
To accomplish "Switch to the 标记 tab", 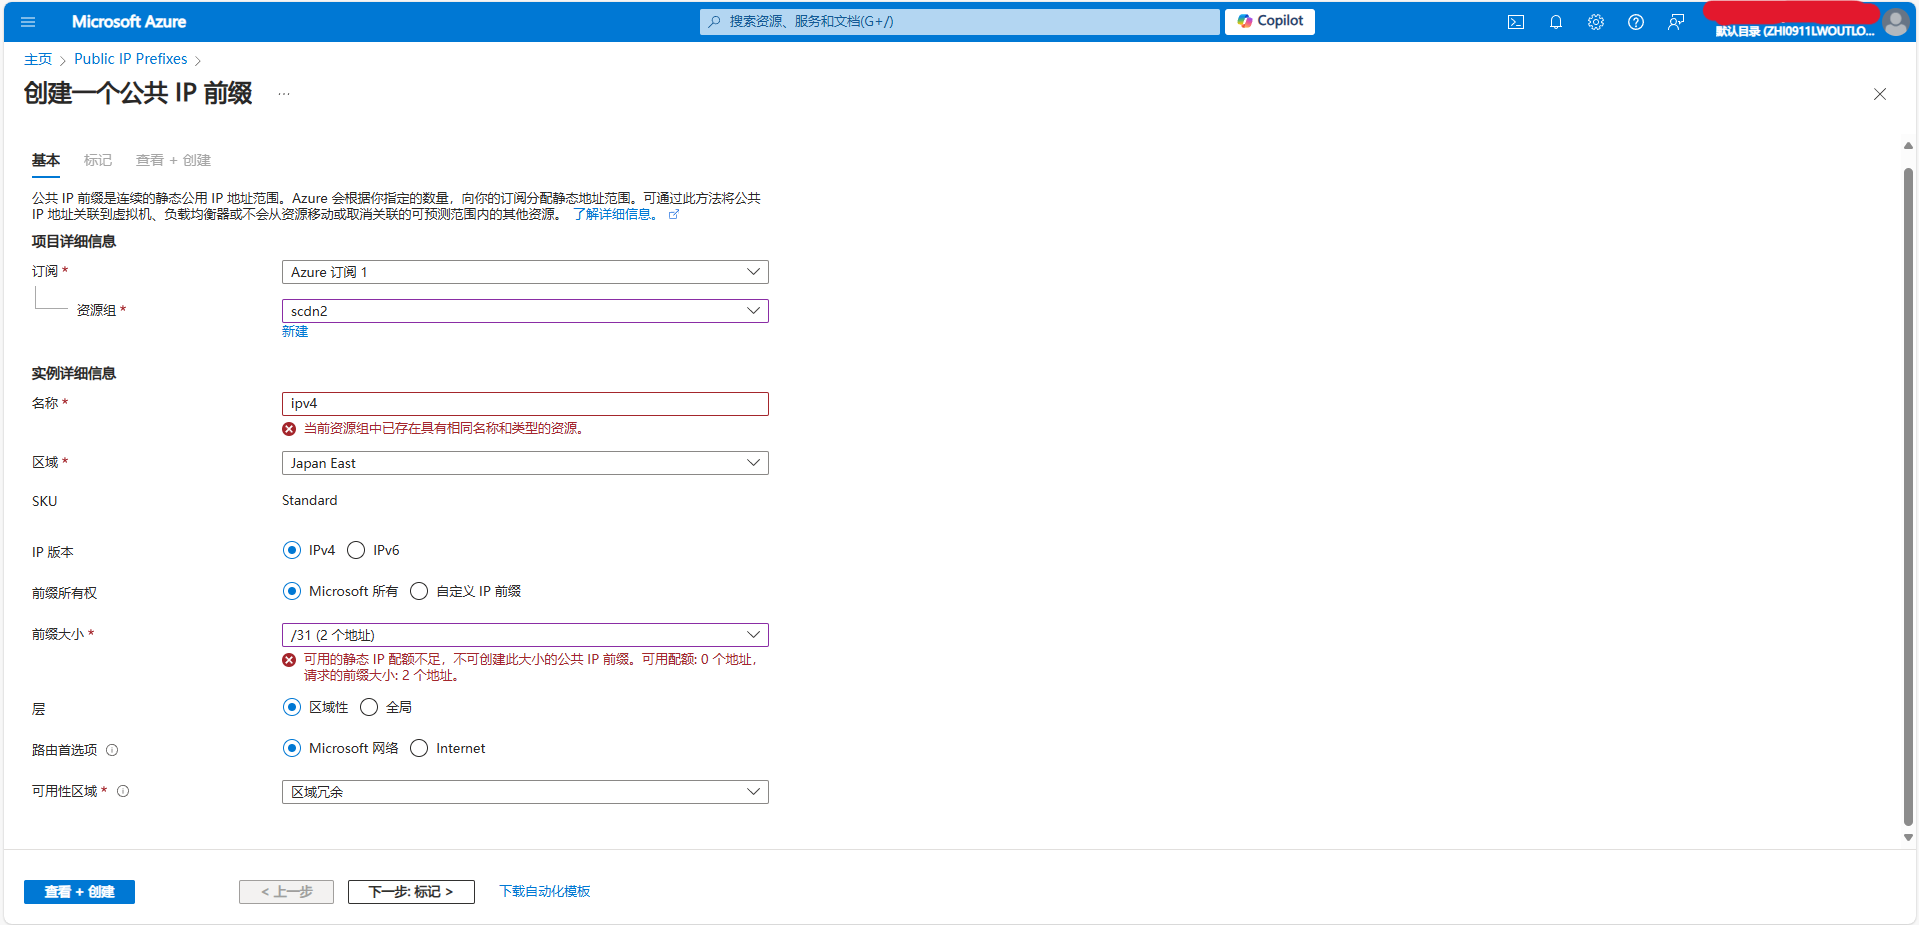I will click(x=98, y=160).
